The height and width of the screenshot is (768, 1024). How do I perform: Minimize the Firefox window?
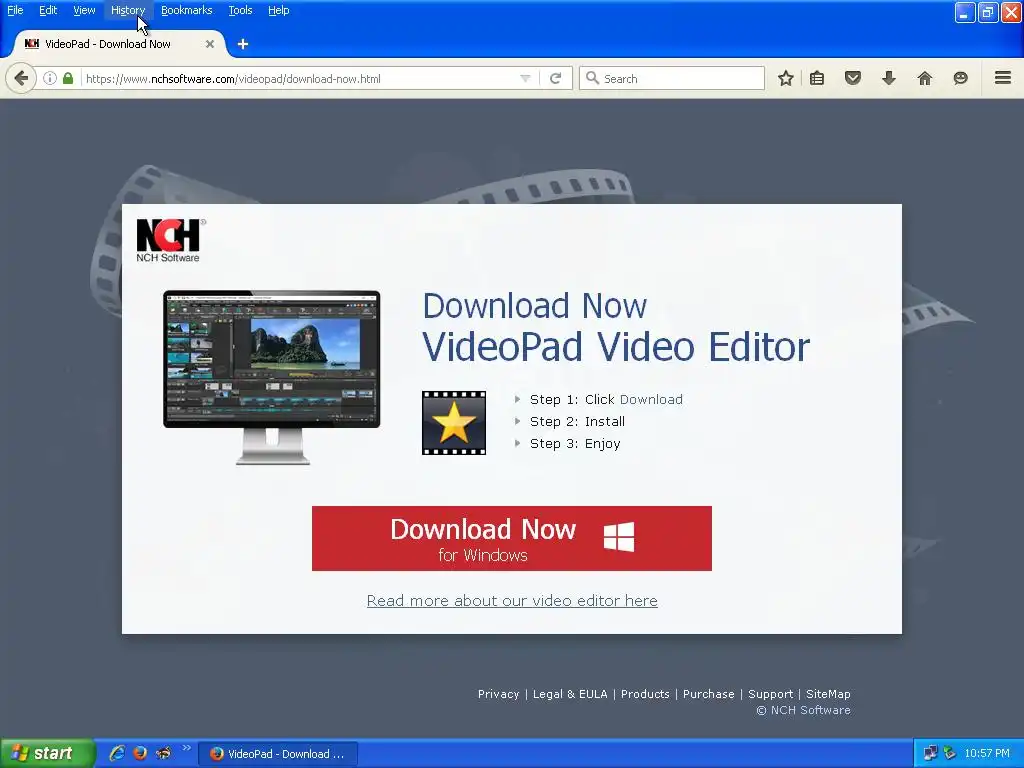coord(965,12)
